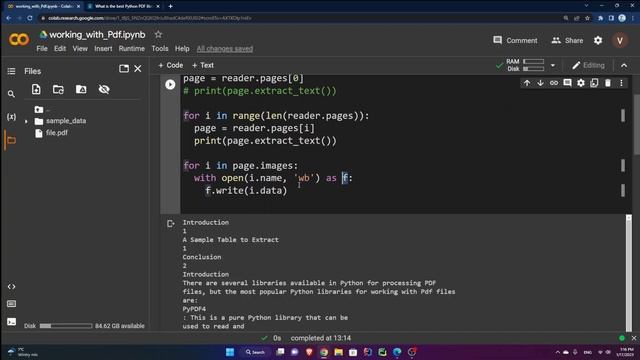Open the taskbar Search box

(256, 352)
